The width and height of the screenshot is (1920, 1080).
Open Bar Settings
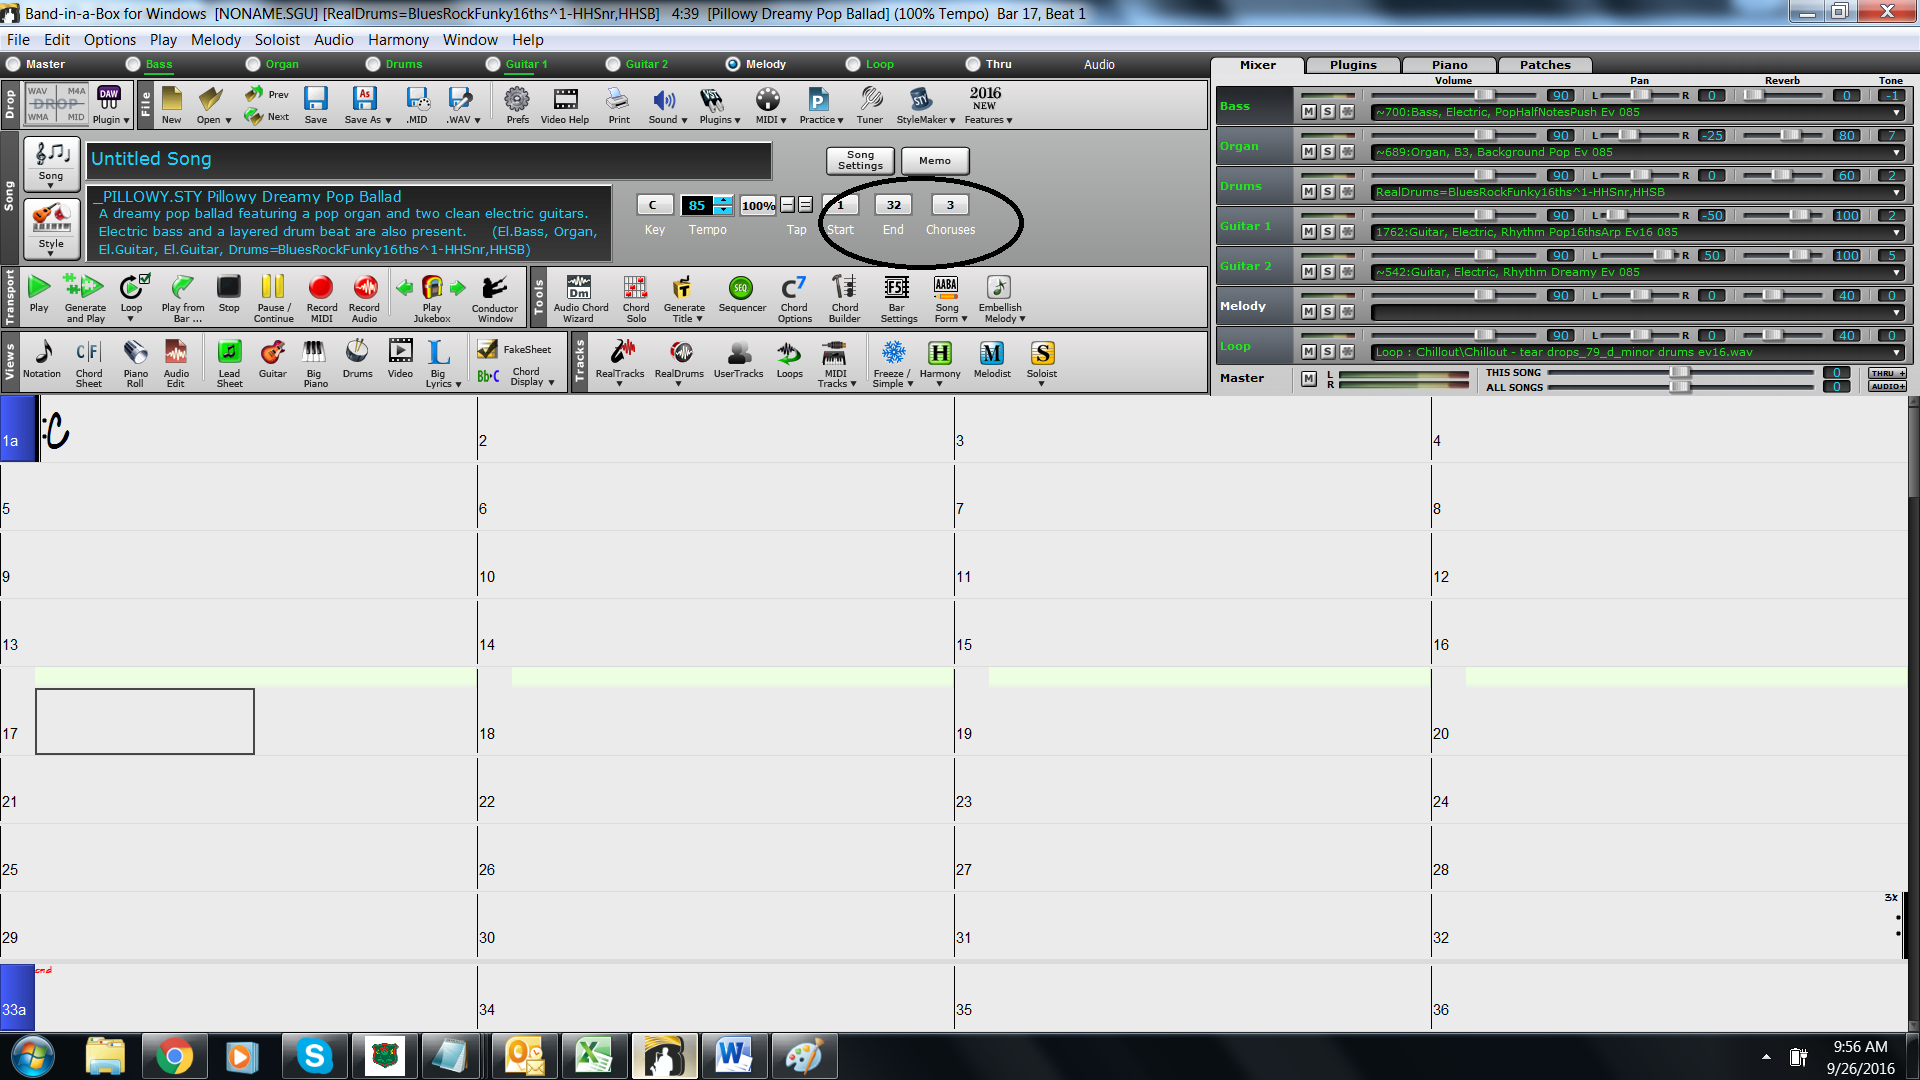point(898,298)
